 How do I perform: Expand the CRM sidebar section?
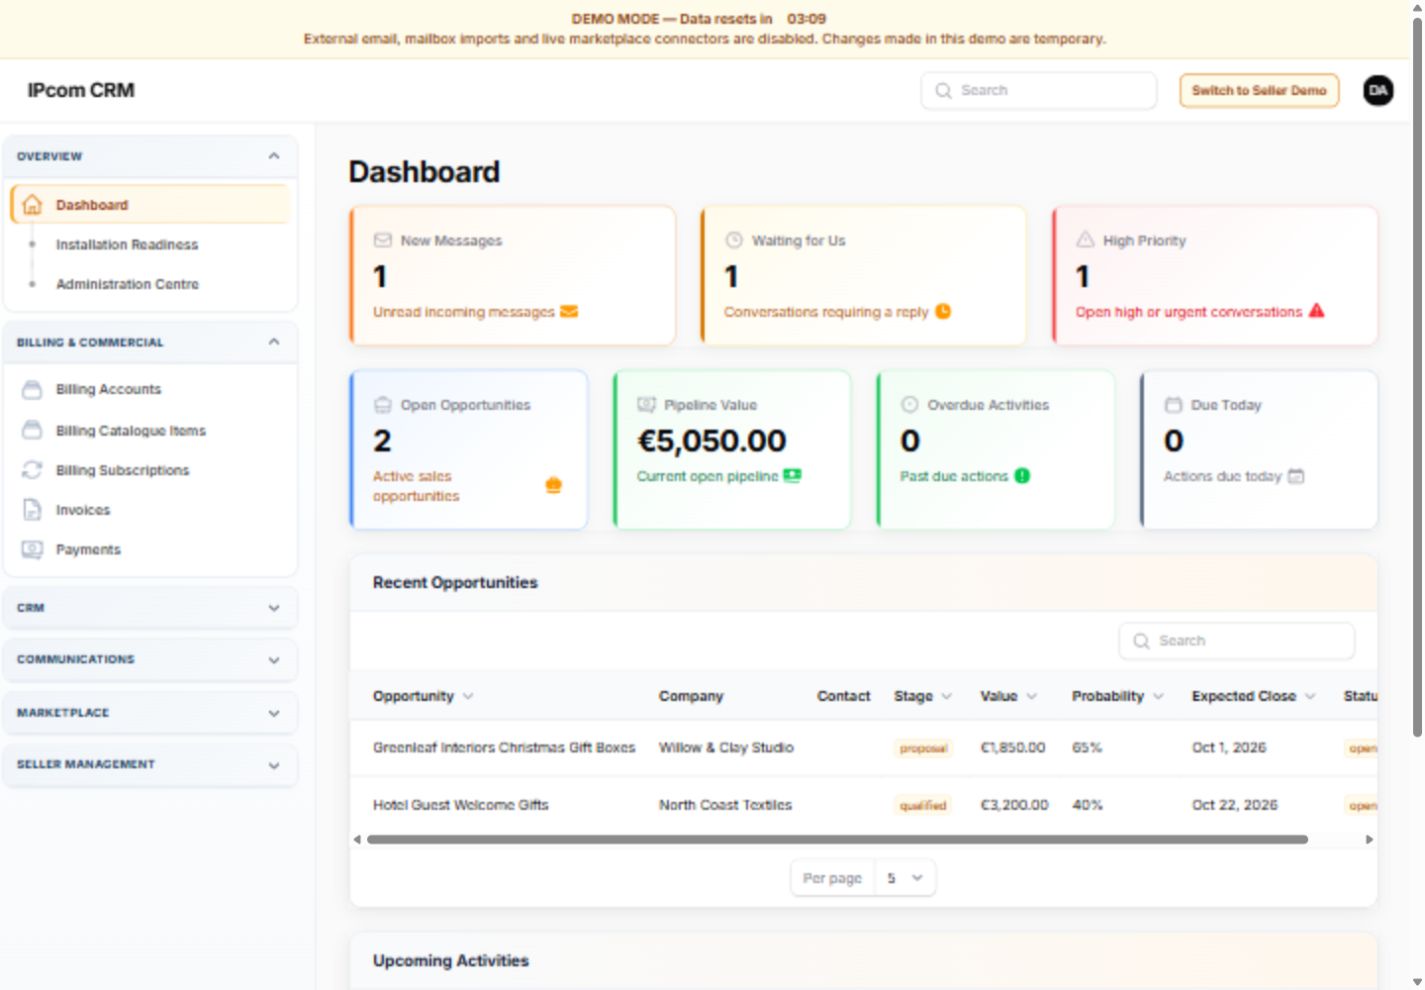point(274,608)
